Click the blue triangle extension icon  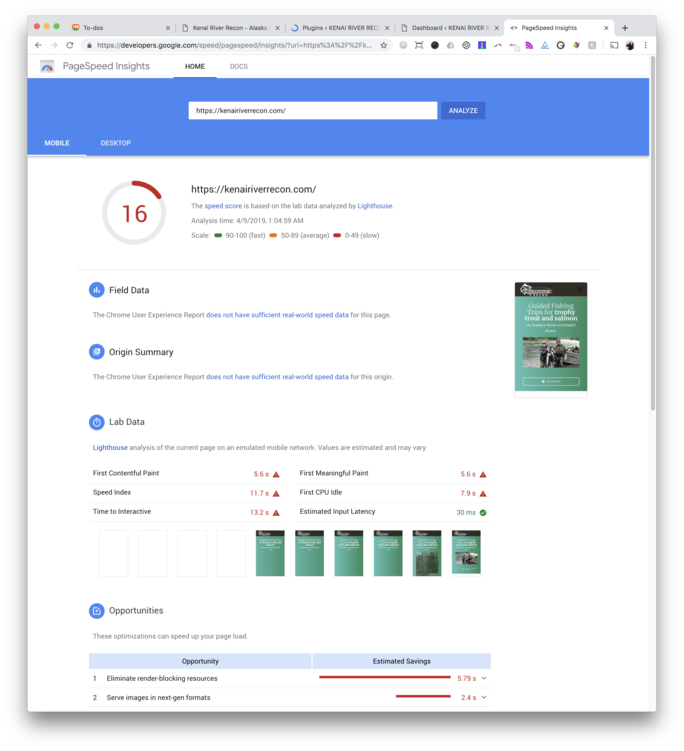545,45
